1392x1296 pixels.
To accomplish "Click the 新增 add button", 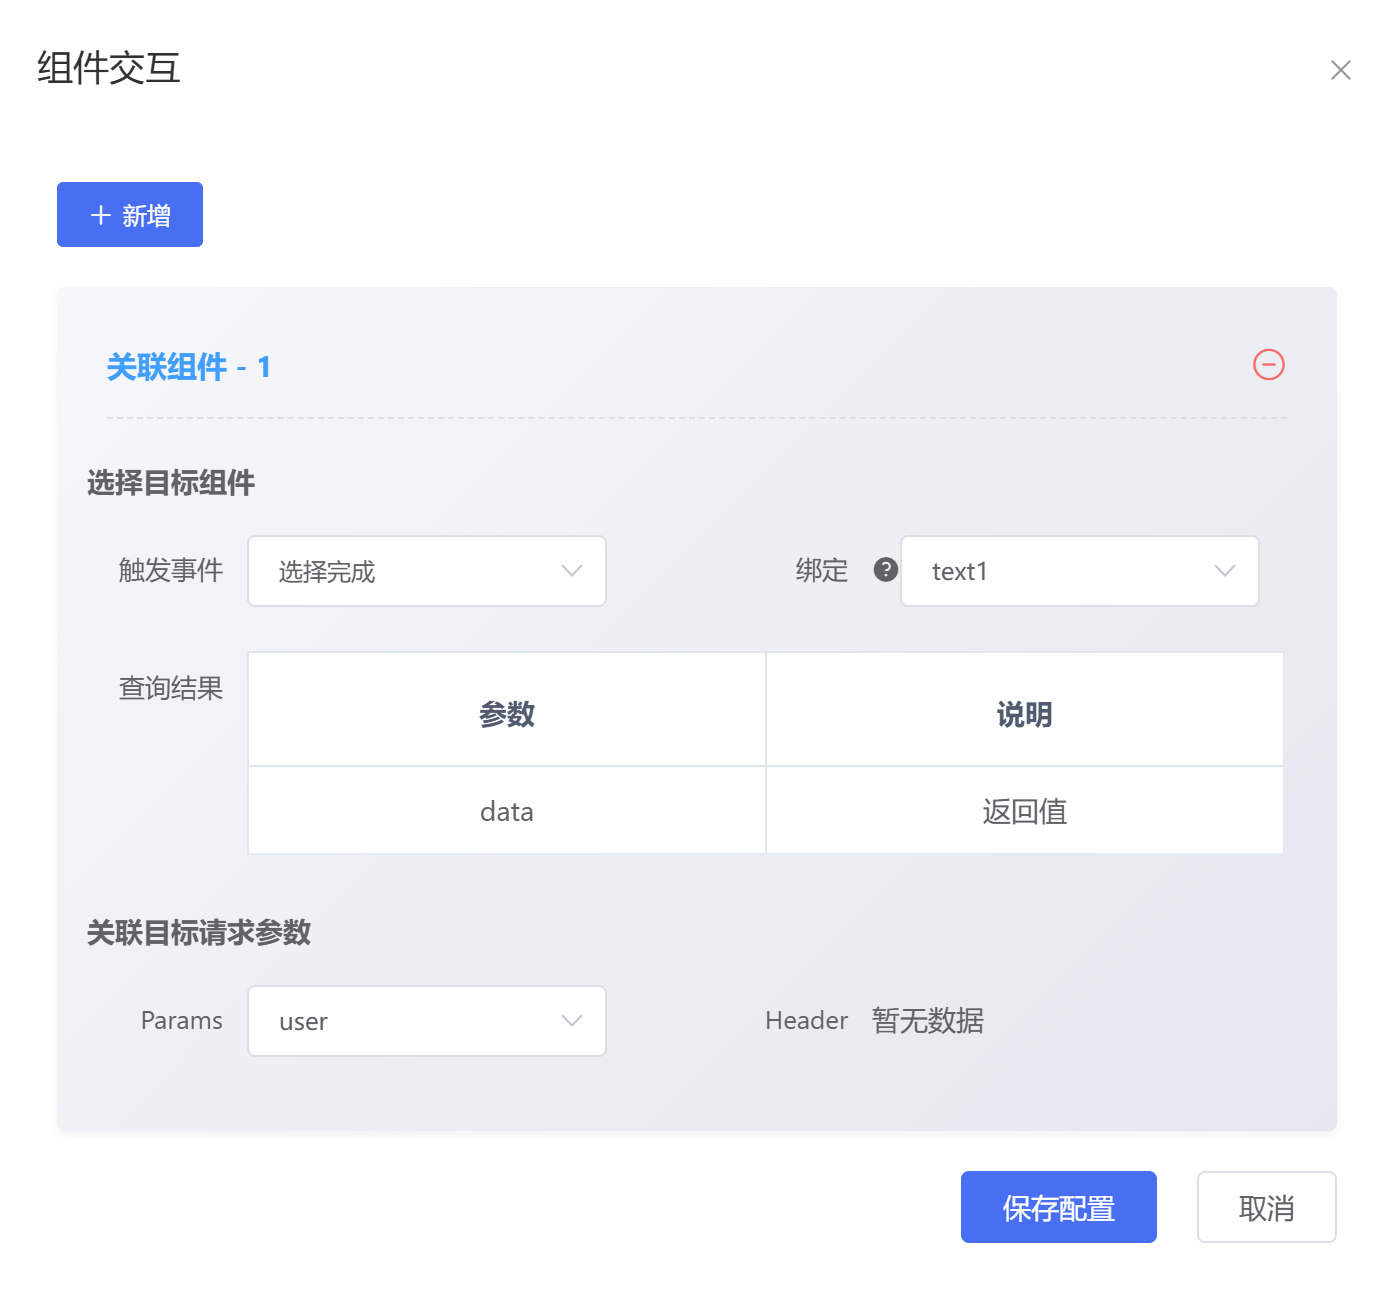I will pos(130,215).
